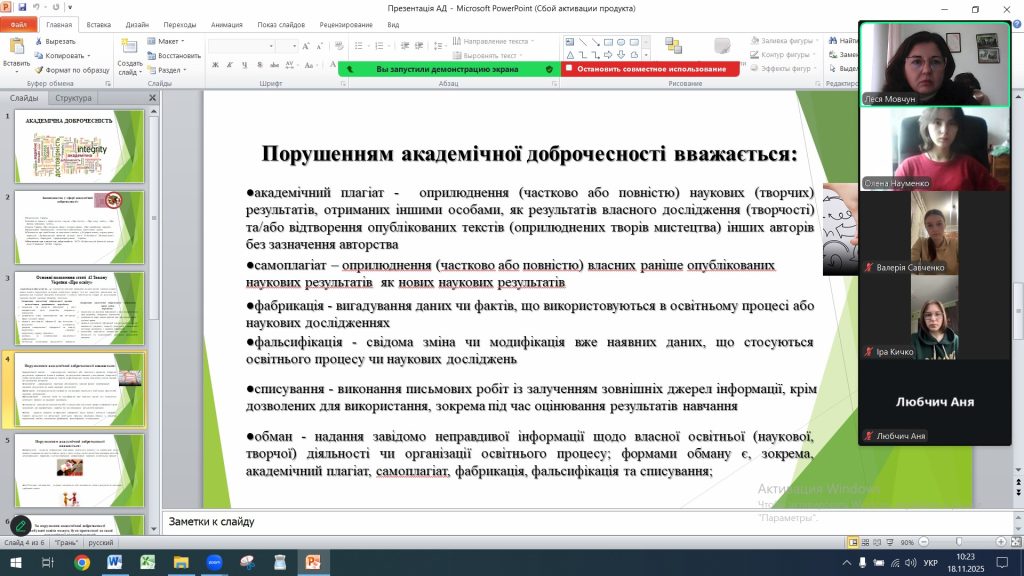Switch to the Анимация ribbon tab
Screen dimensions: 1024x576
coord(227,25)
